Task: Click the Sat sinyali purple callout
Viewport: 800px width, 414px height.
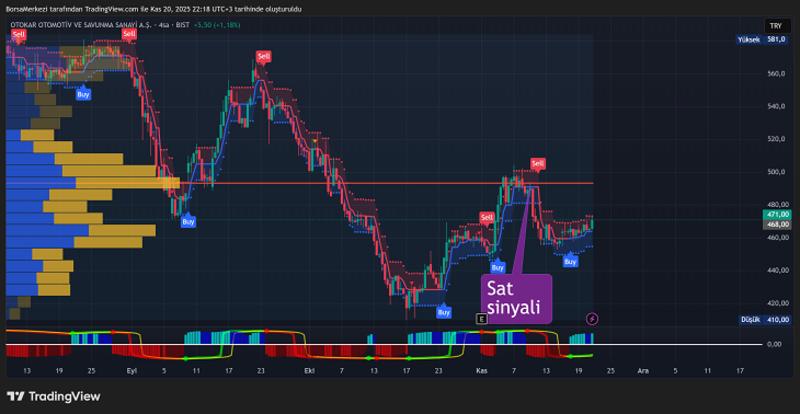Action: pyautogui.click(x=516, y=299)
